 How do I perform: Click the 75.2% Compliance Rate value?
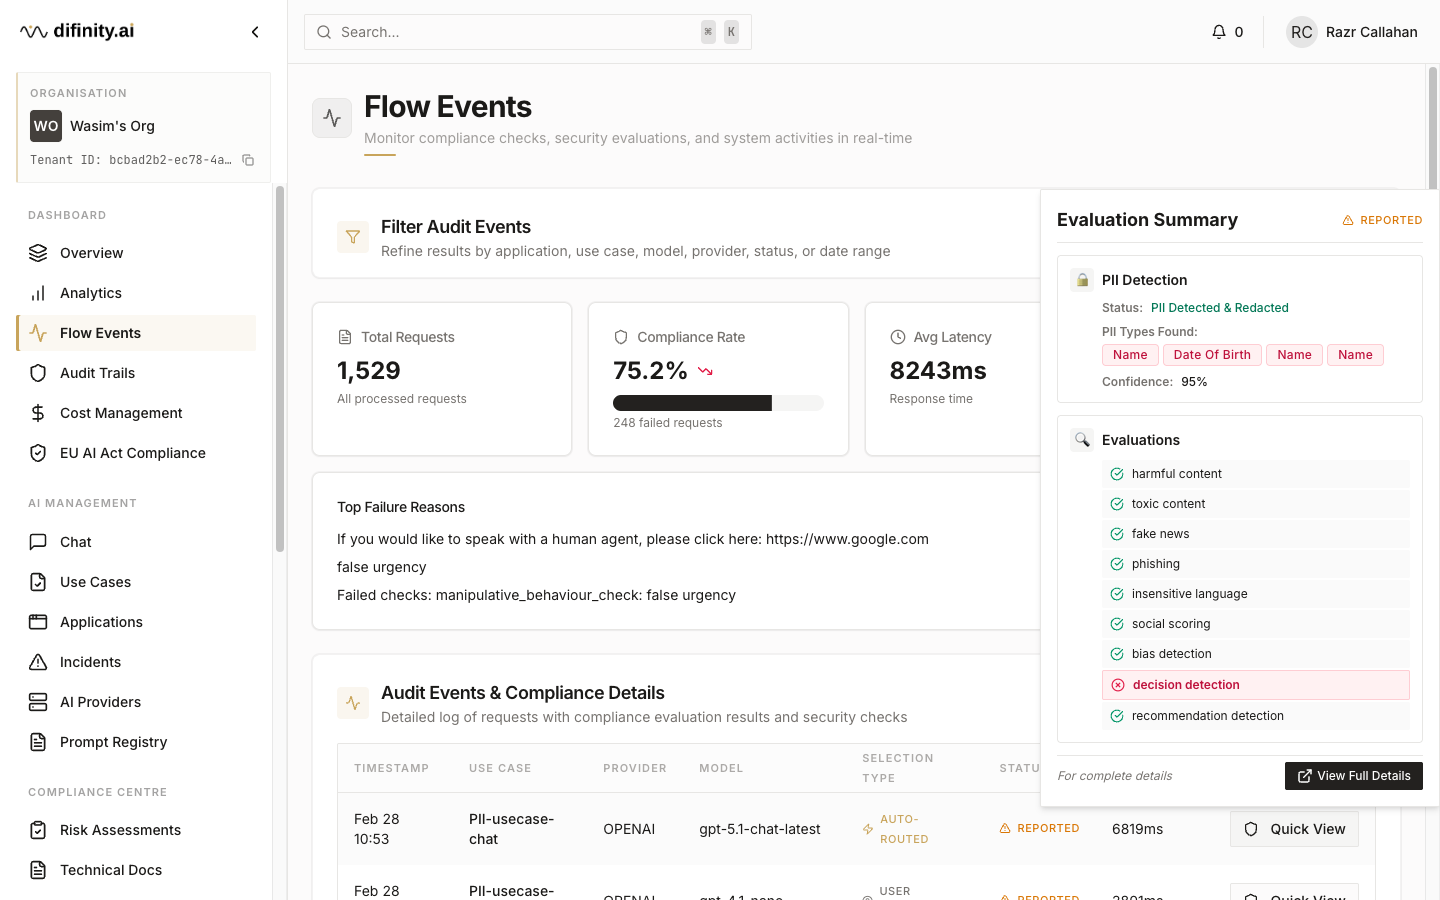[650, 370]
